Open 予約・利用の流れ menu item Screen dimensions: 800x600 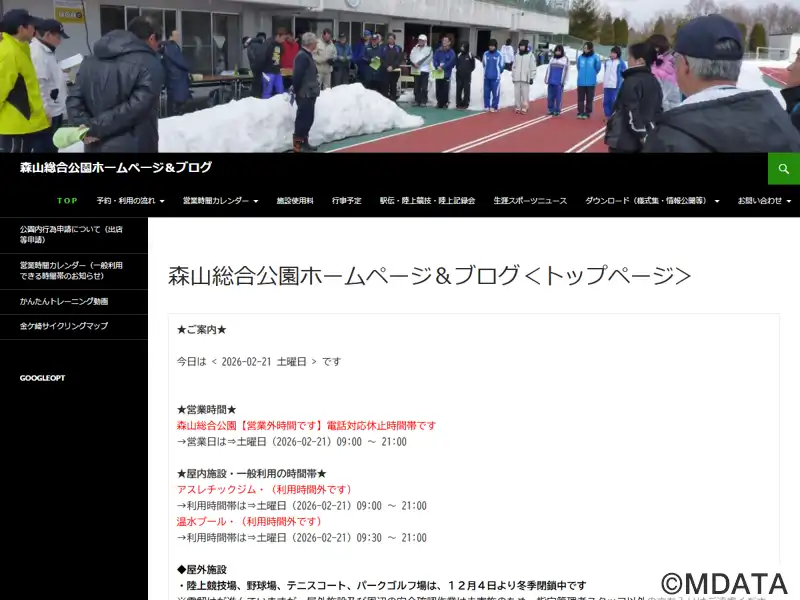click(126, 201)
